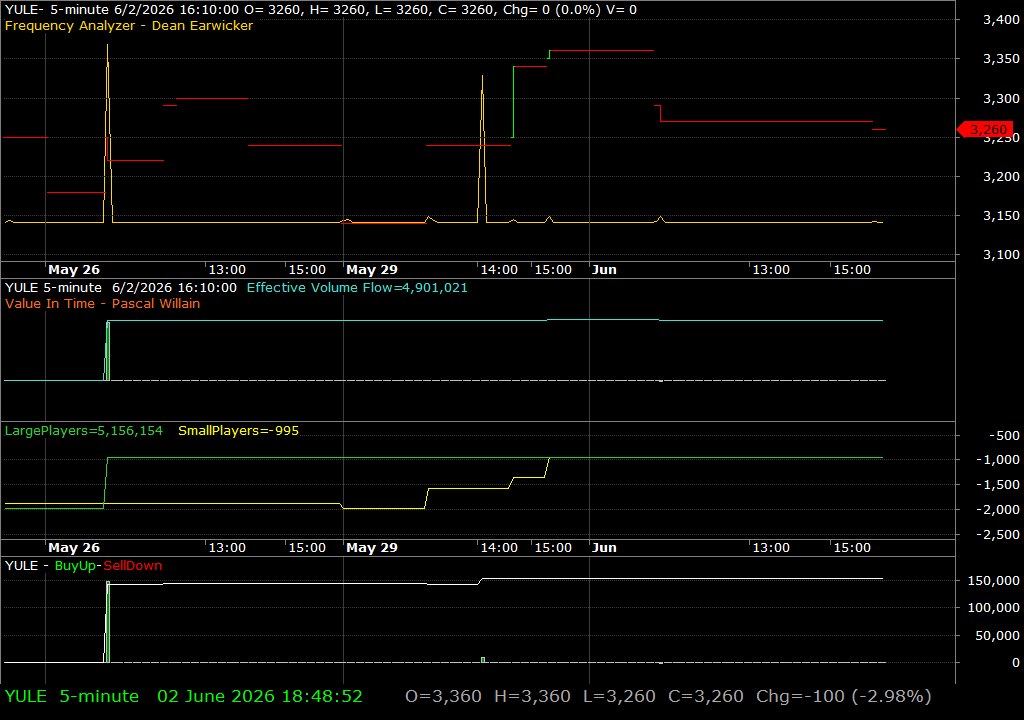Click May 29 on LargePlayers panel time axis
1024x720 pixels.
[372, 548]
